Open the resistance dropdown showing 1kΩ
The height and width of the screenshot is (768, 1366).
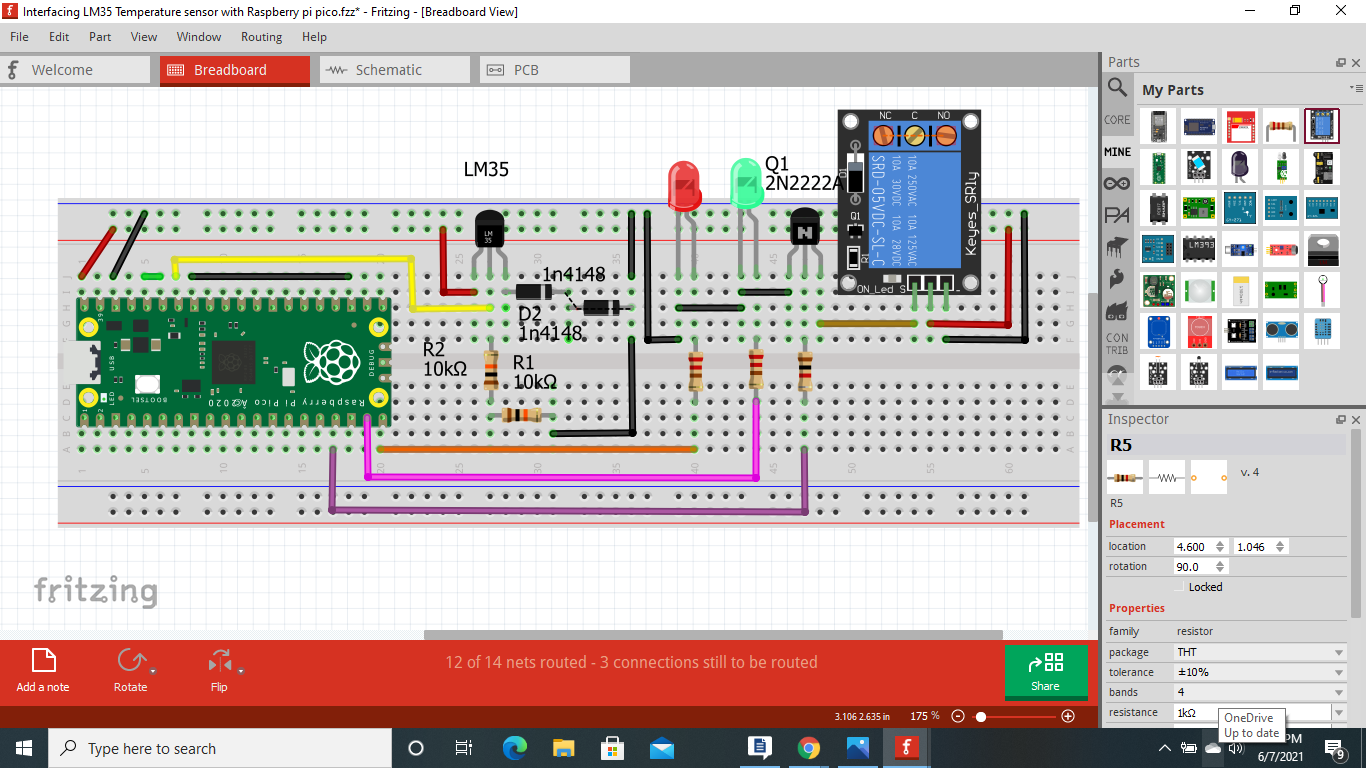(x=1340, y=712)
